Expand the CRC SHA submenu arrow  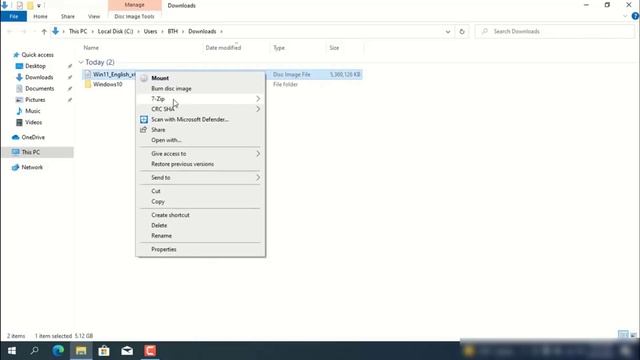click(258, 109)
